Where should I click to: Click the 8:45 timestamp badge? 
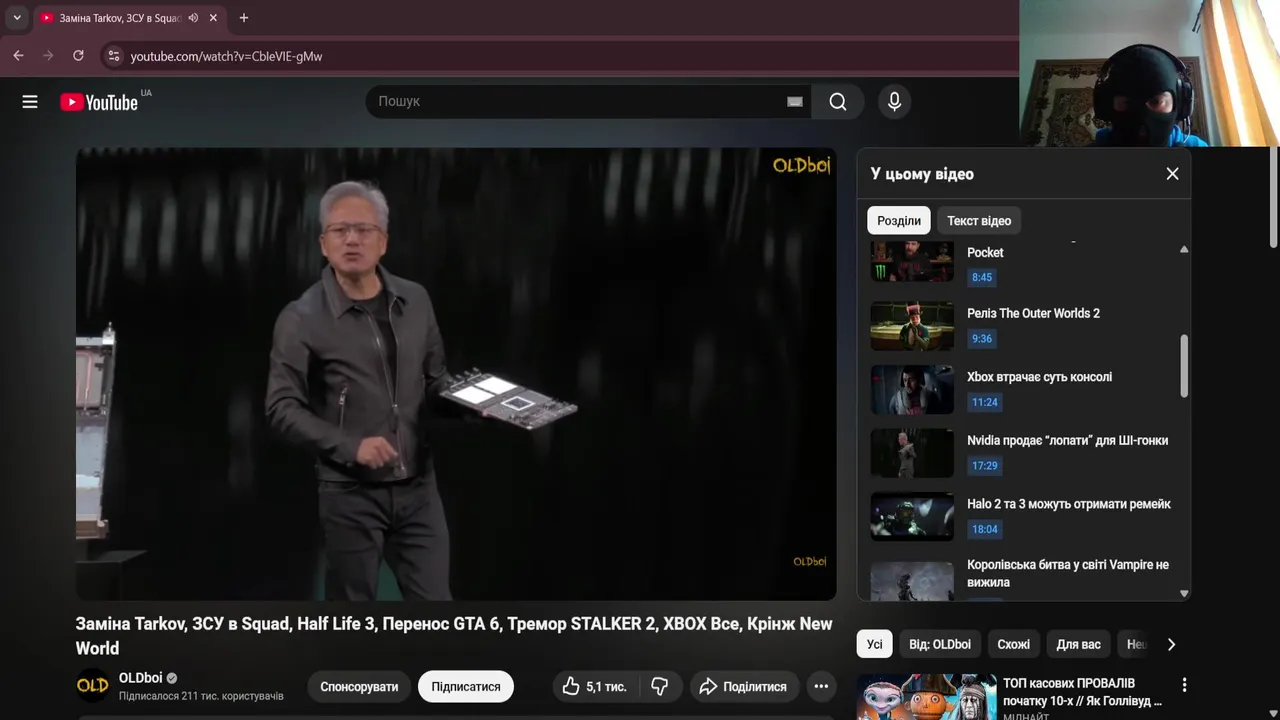pos(982,278)
